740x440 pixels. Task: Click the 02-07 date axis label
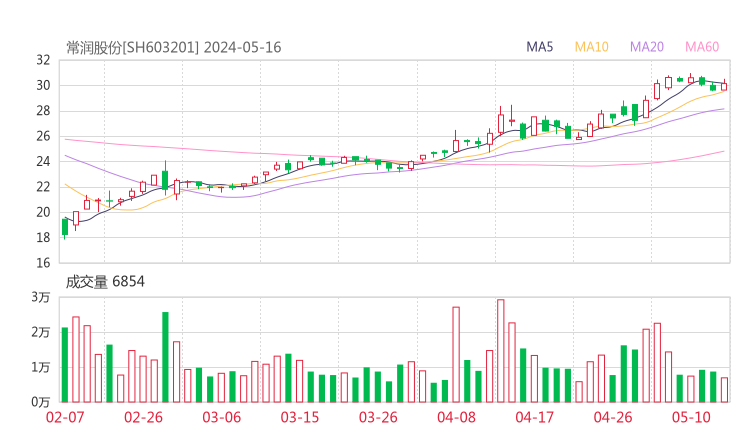pyautogui.click(x=65, y=417)
